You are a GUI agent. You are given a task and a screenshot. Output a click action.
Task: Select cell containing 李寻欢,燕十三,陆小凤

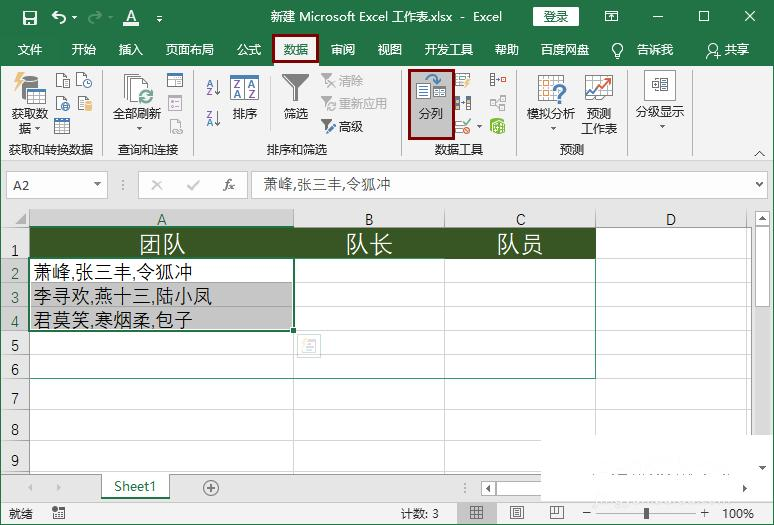161,296
